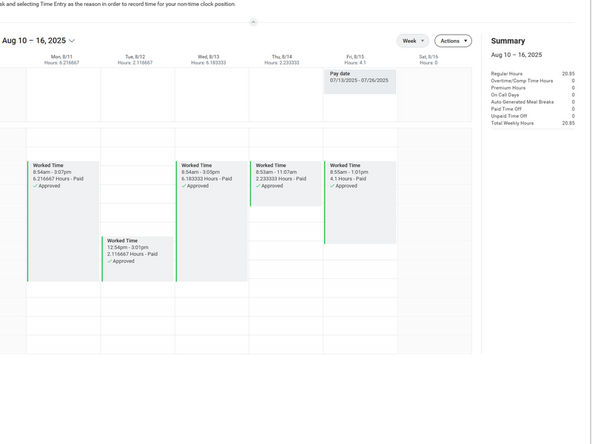Click Unpaid Time Off summary row
592x444 pixels.
(x=533, y=116)
